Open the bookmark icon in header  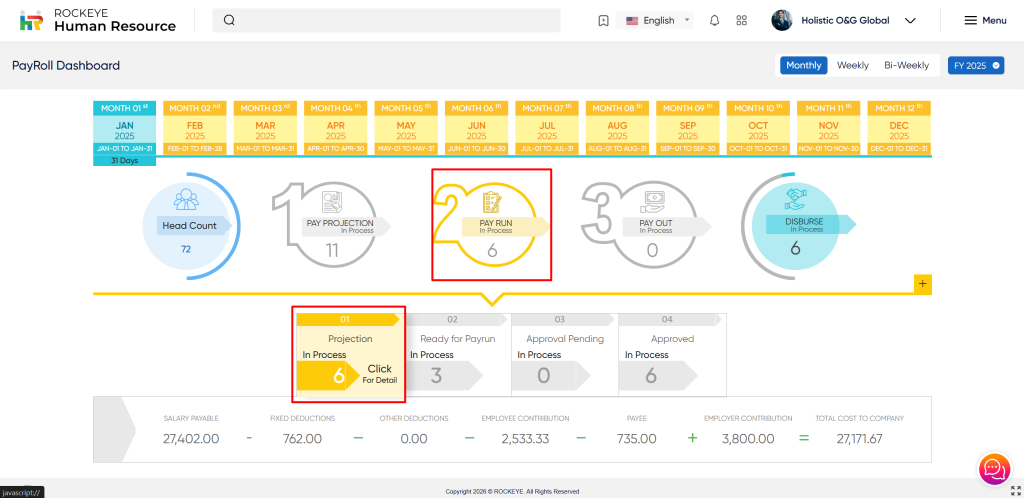(x=603, y=20)
